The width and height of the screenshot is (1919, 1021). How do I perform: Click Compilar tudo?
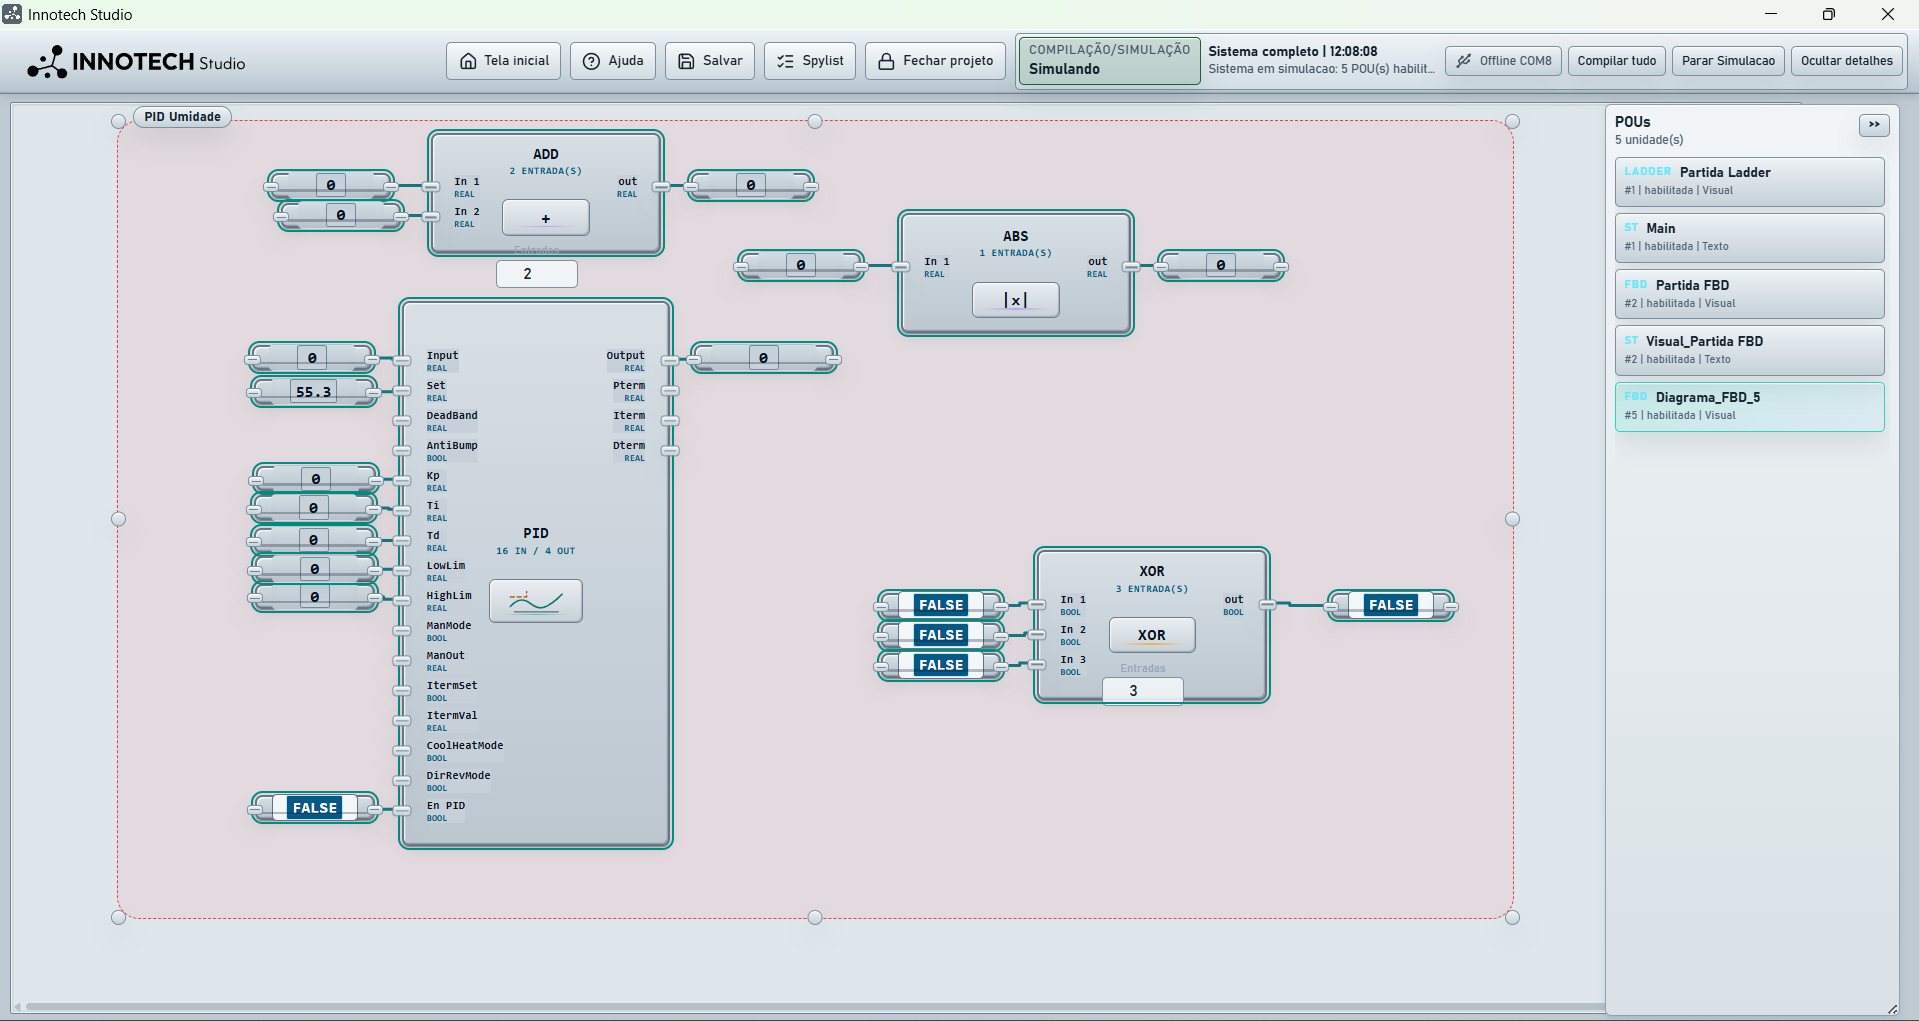coord(1617,61)
